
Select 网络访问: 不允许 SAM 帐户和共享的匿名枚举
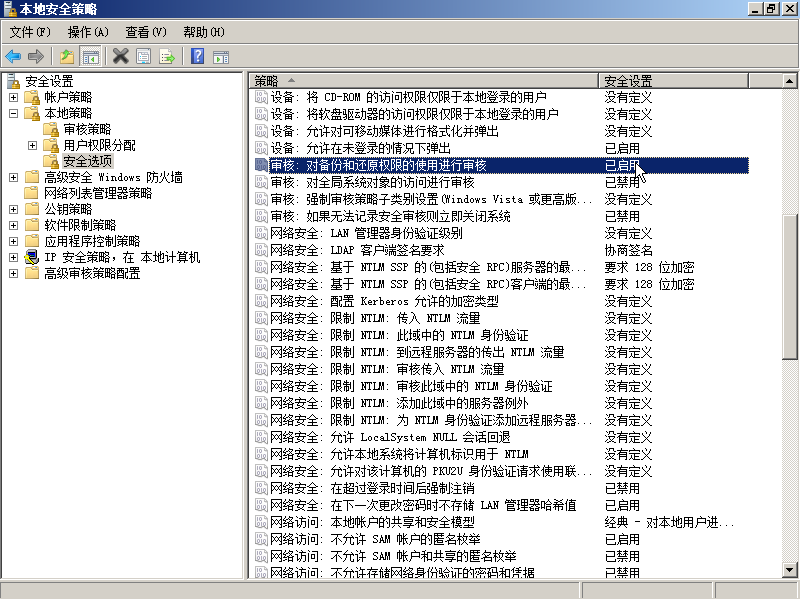[x=393, y=556]
